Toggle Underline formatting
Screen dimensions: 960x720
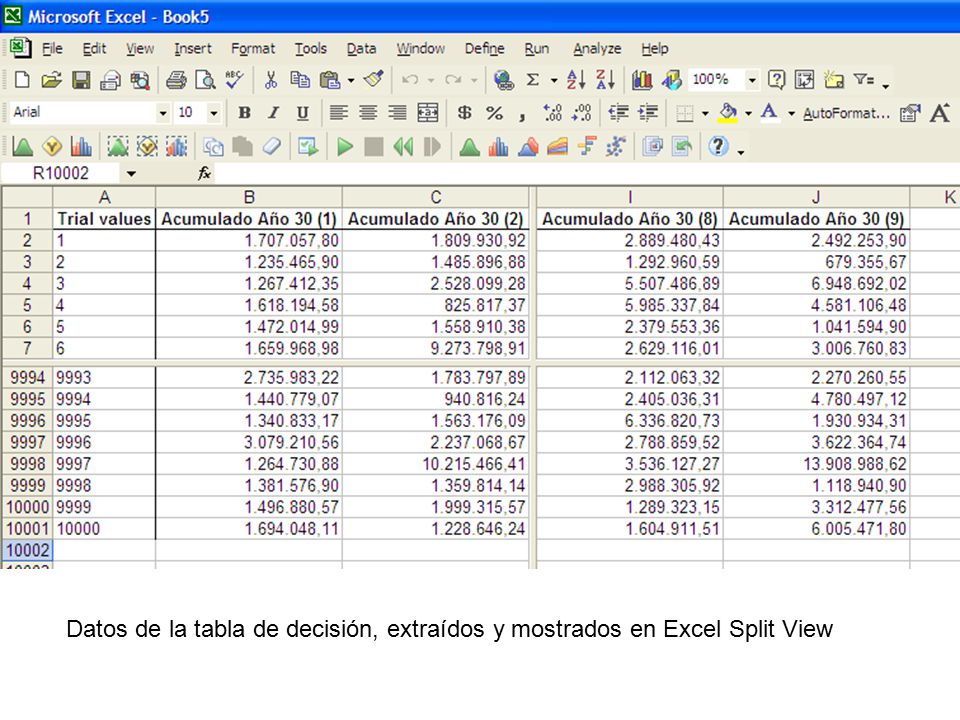tap(302, 113)
